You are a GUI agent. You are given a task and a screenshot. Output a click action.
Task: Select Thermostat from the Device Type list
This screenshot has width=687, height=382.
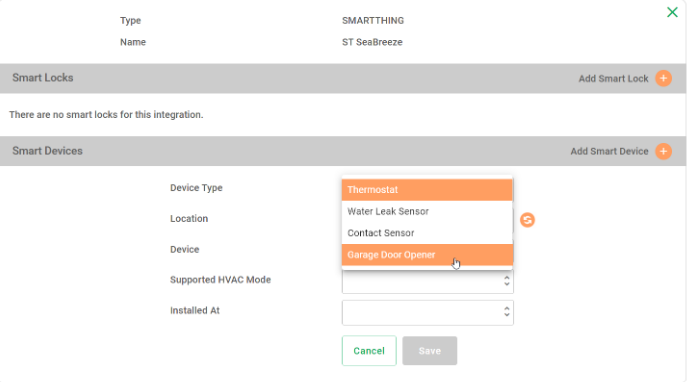[x=427, y=190]
